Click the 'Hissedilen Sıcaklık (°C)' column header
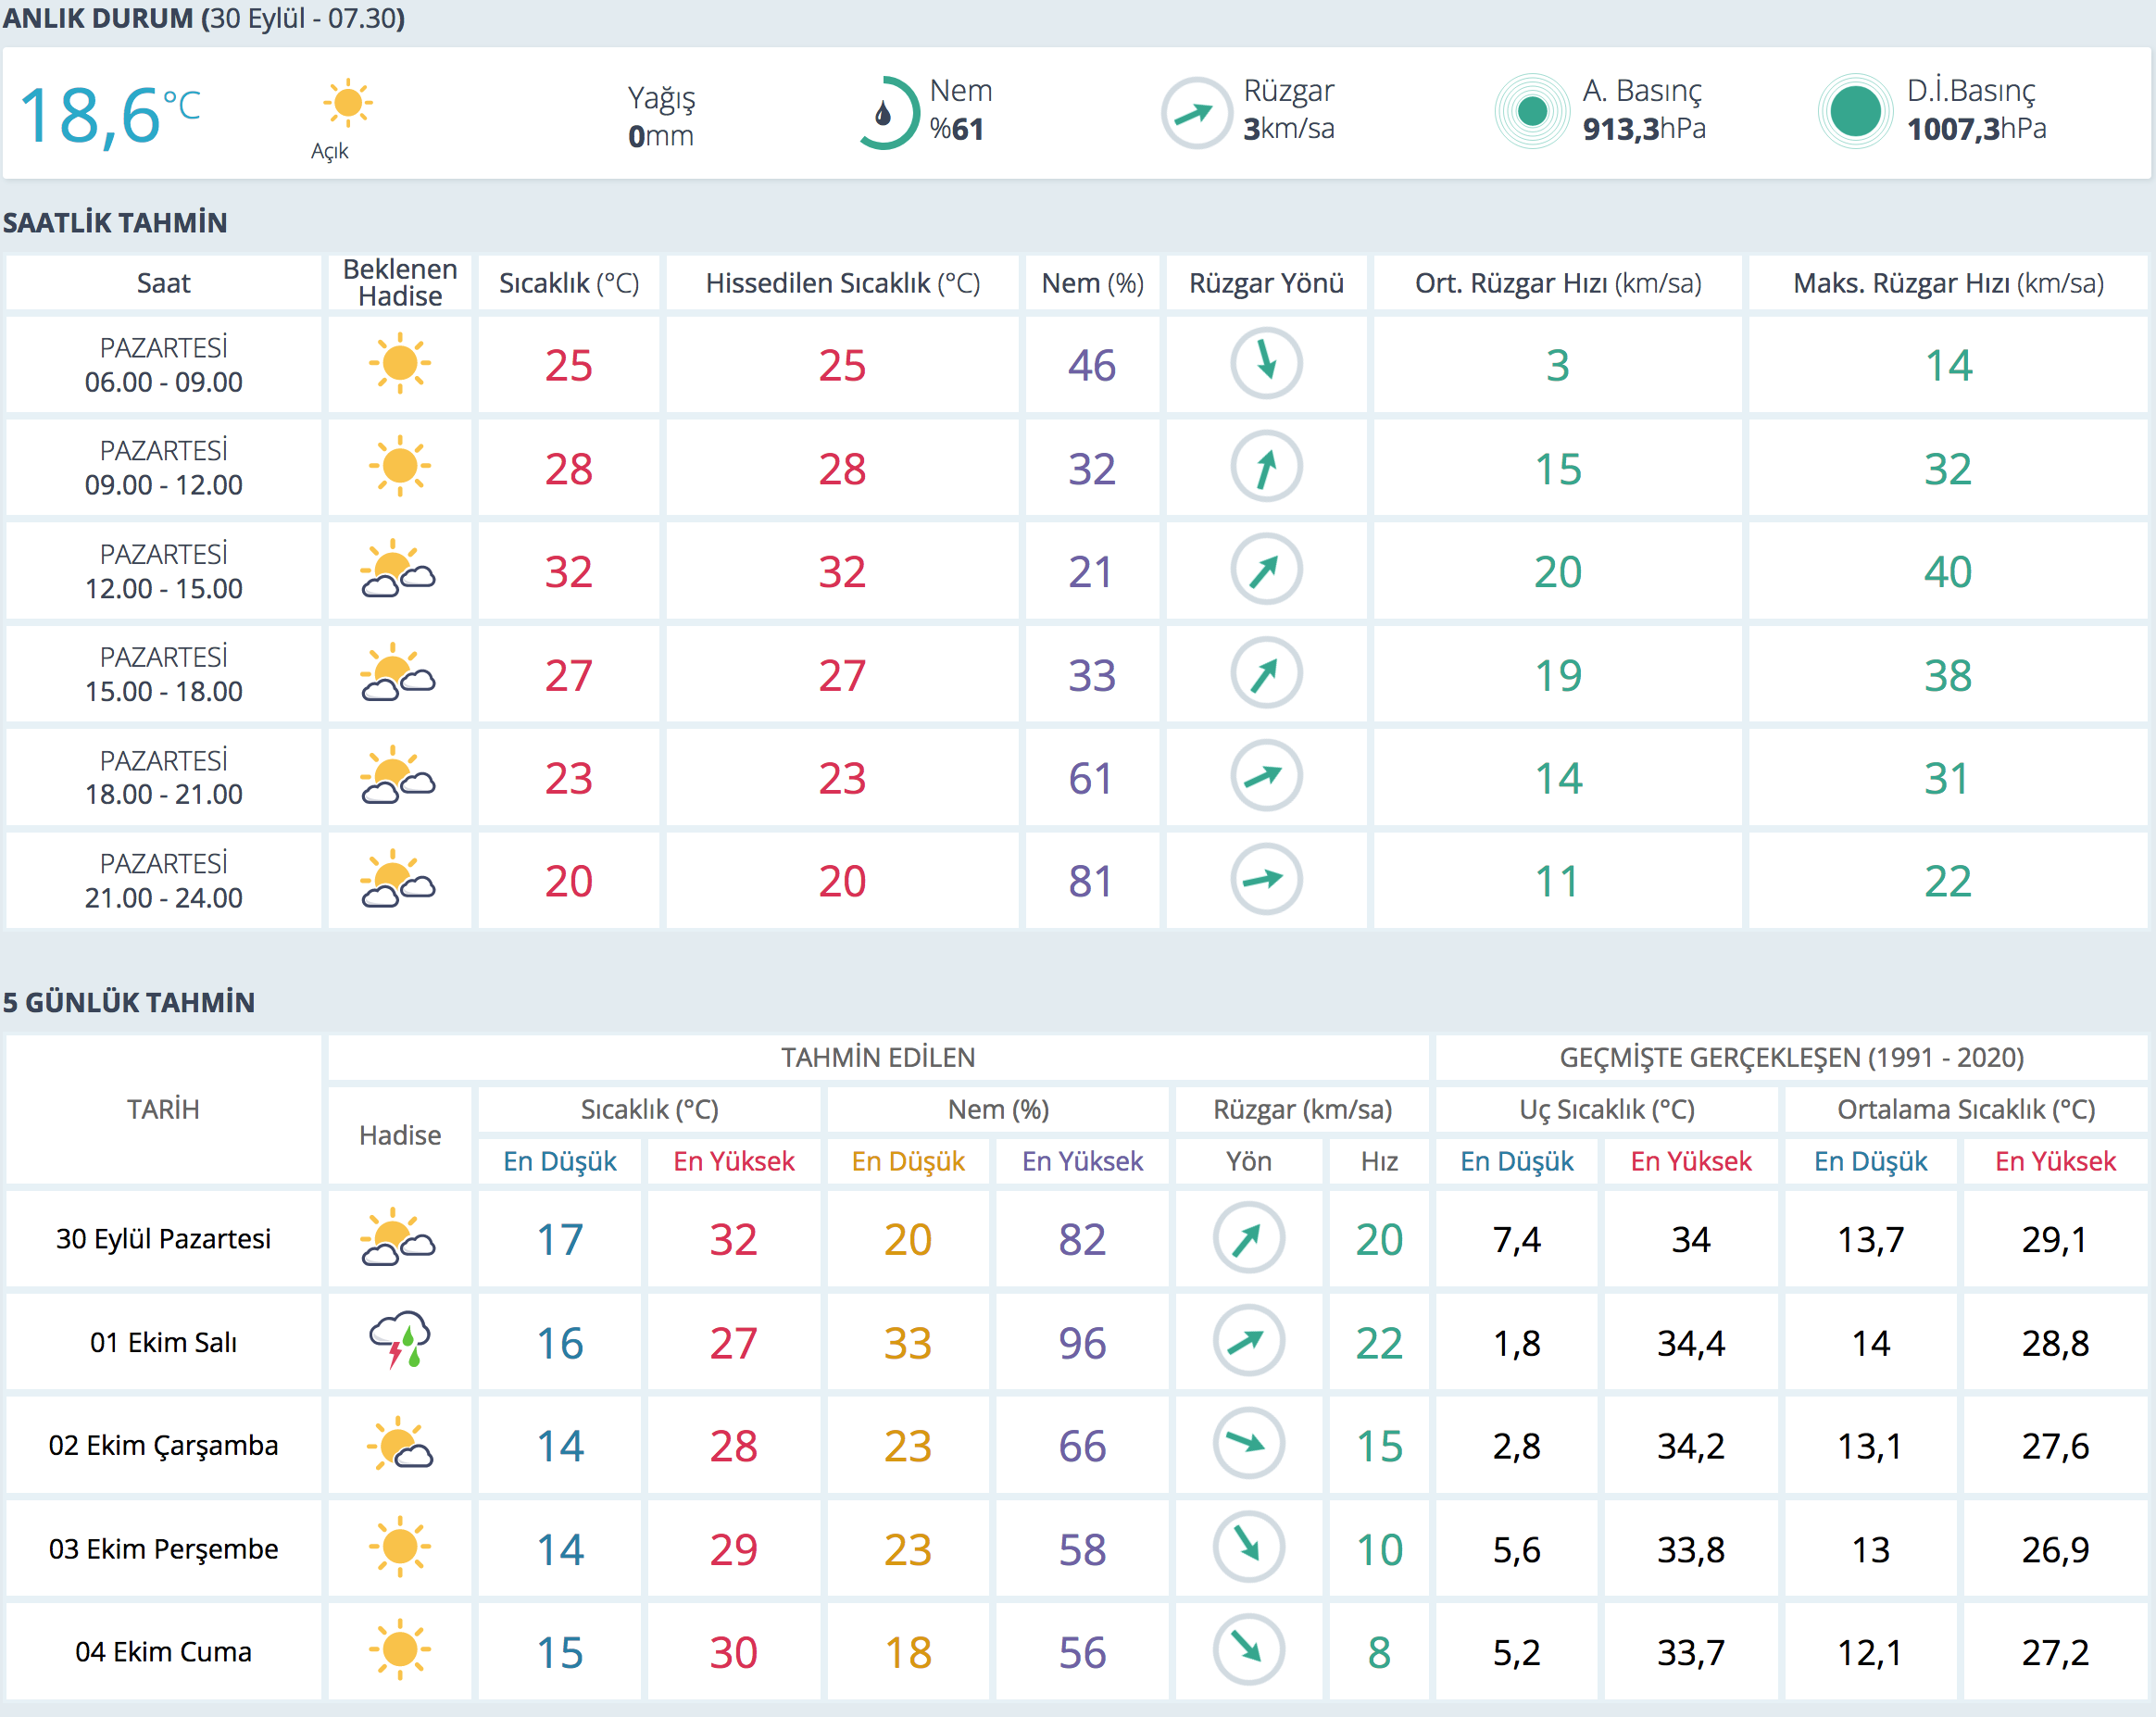Image resolution: width=2156 pixels, height=1717 pixels. (x=842, y=283)
